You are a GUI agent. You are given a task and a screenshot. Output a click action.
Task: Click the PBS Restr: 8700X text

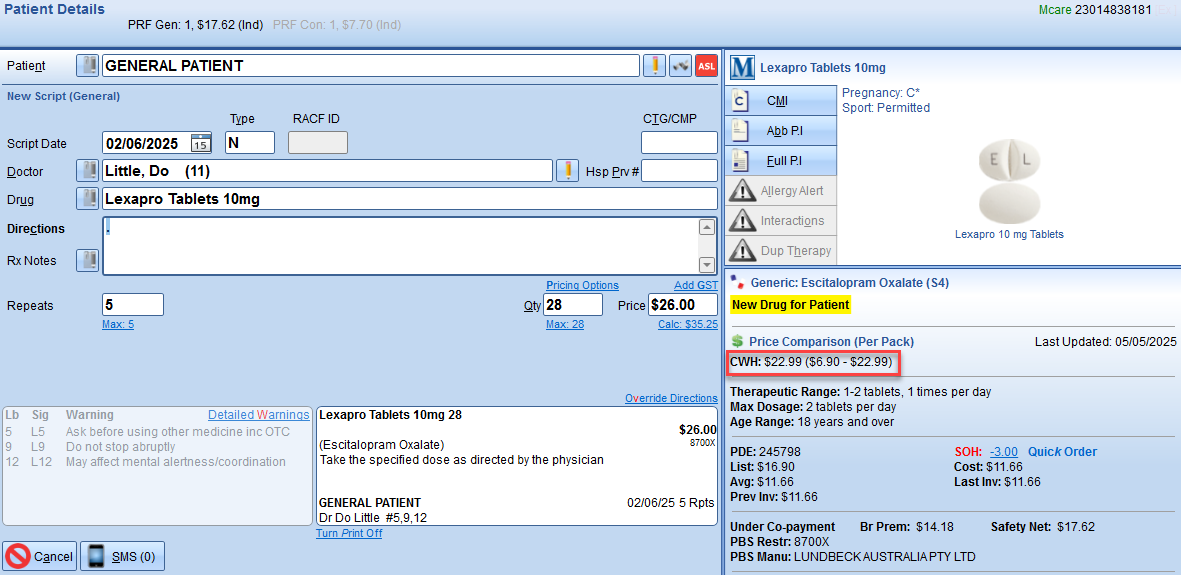(780, 542)
